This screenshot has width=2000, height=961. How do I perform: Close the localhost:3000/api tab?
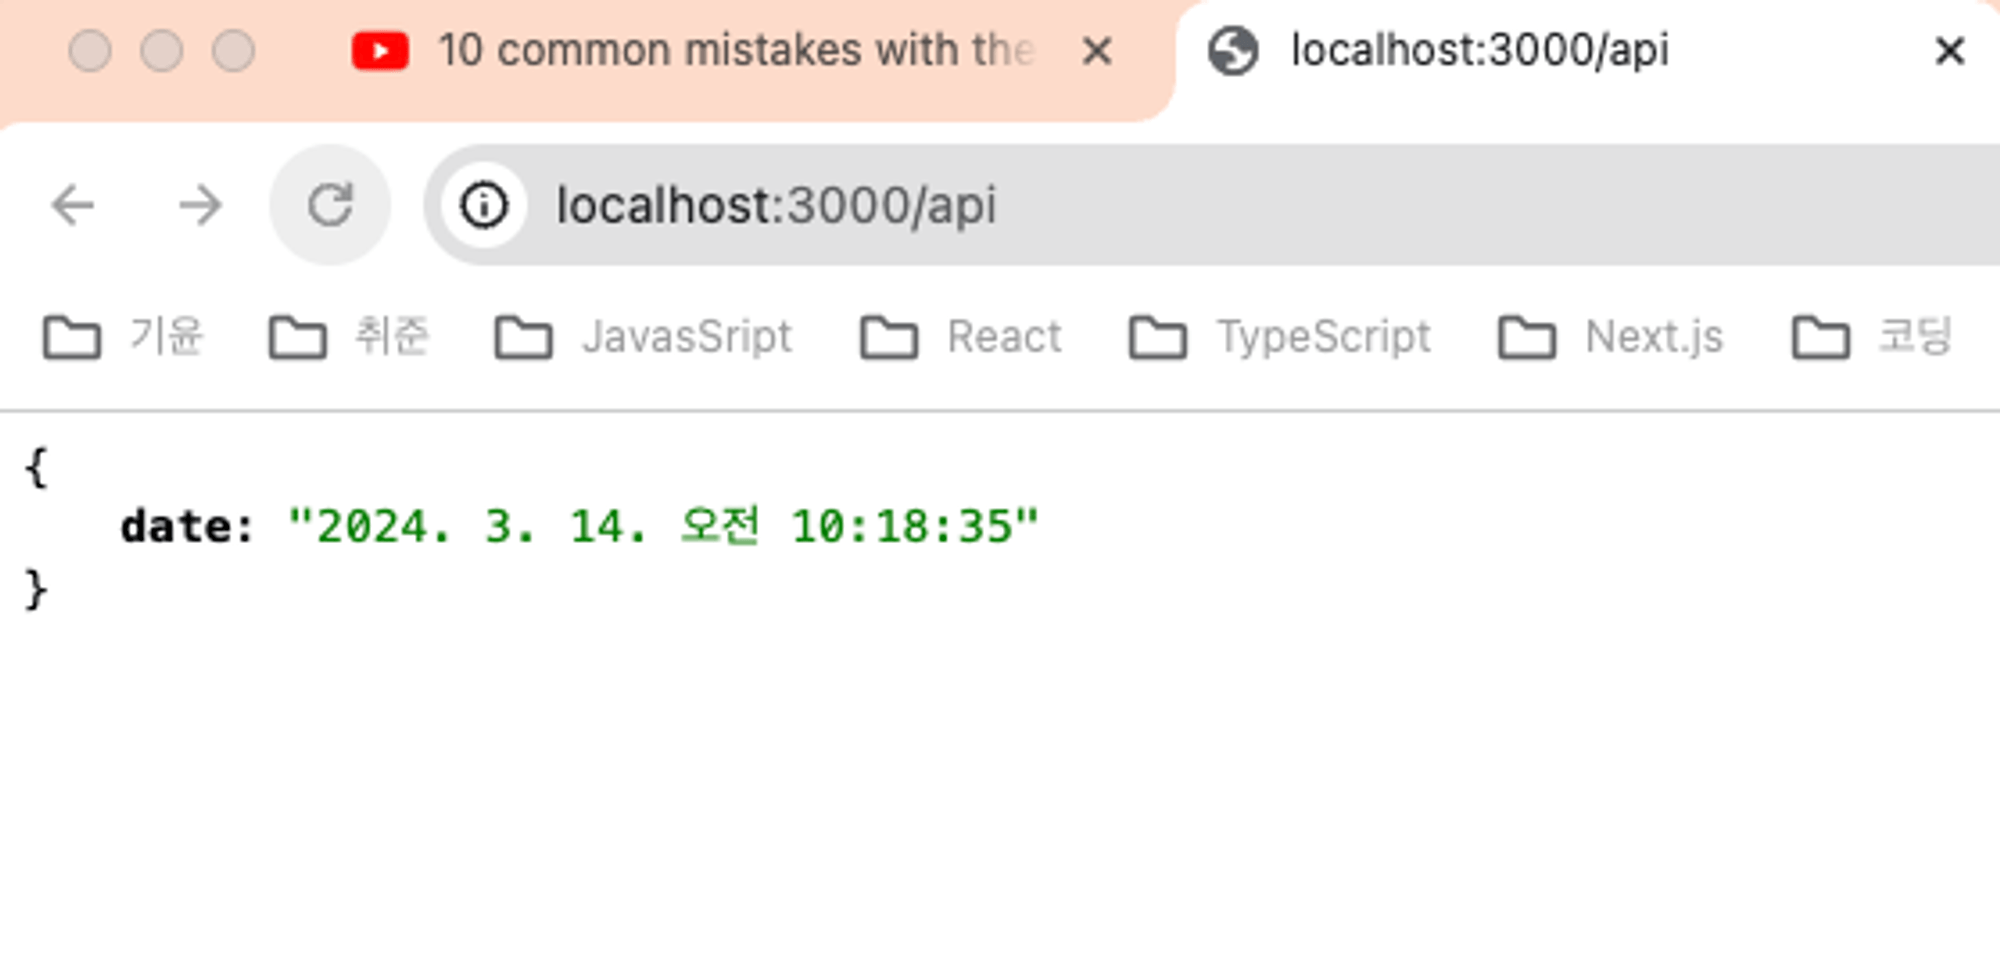point(1949,51)
